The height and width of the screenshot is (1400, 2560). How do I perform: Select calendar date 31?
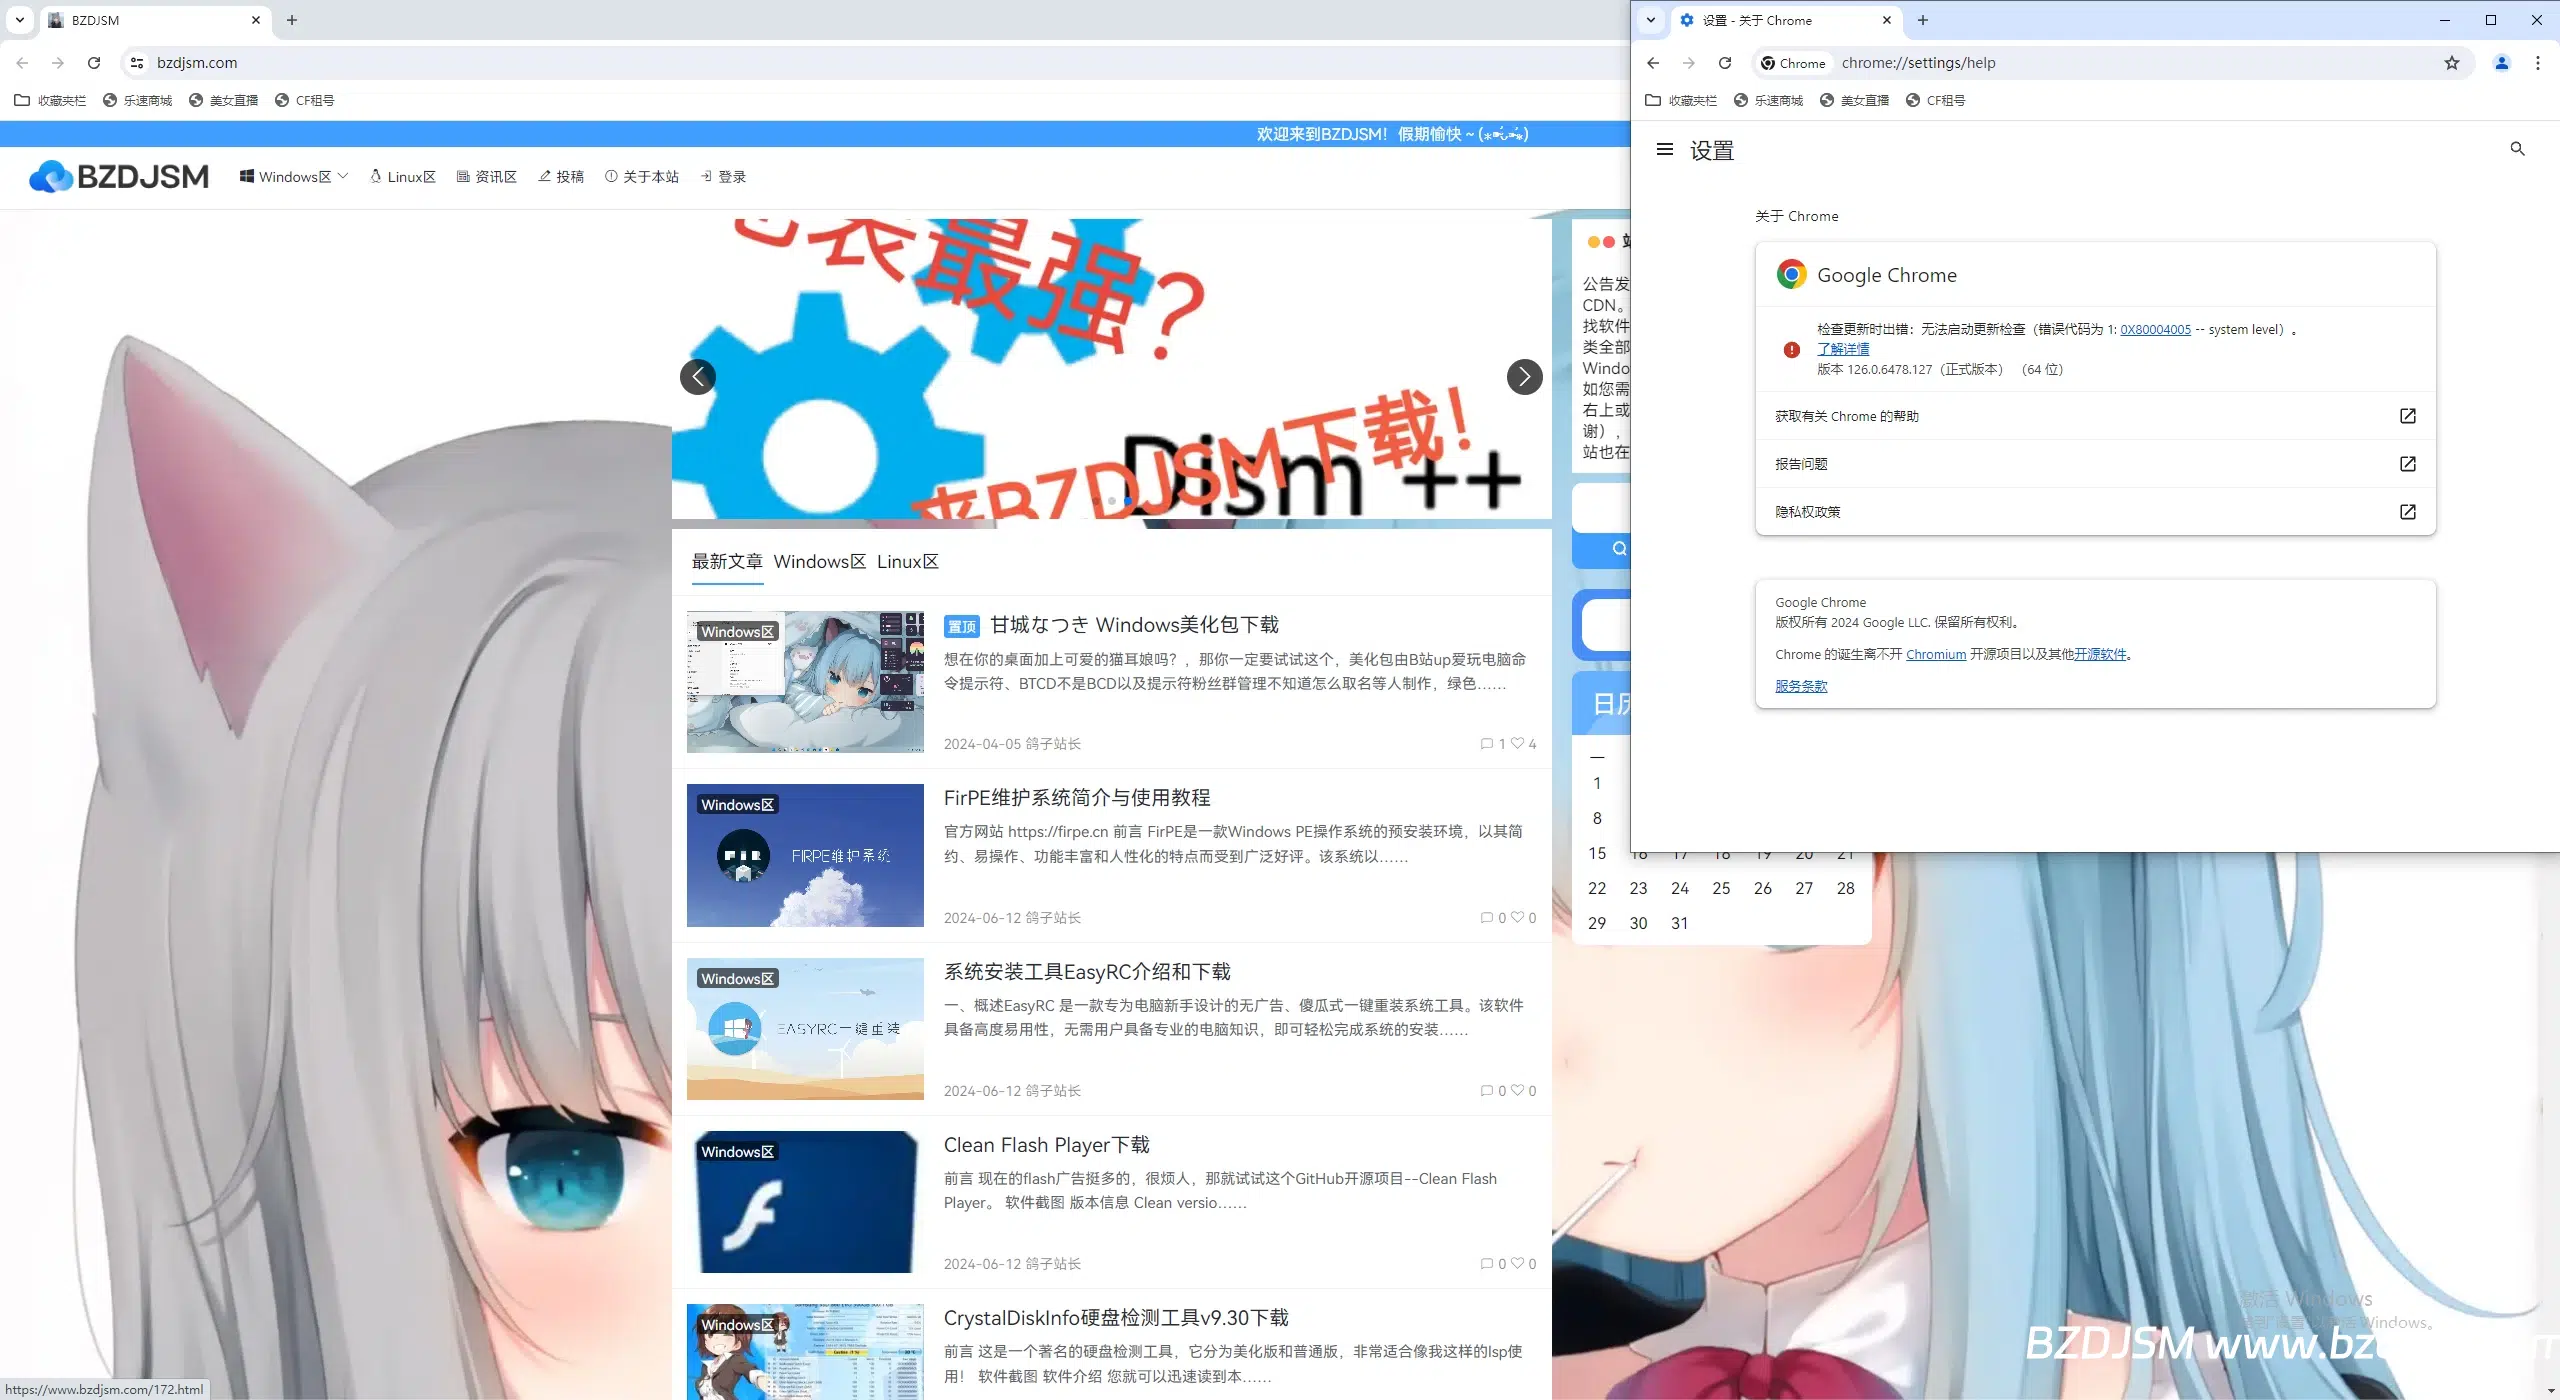click(x=1680, y=923)
